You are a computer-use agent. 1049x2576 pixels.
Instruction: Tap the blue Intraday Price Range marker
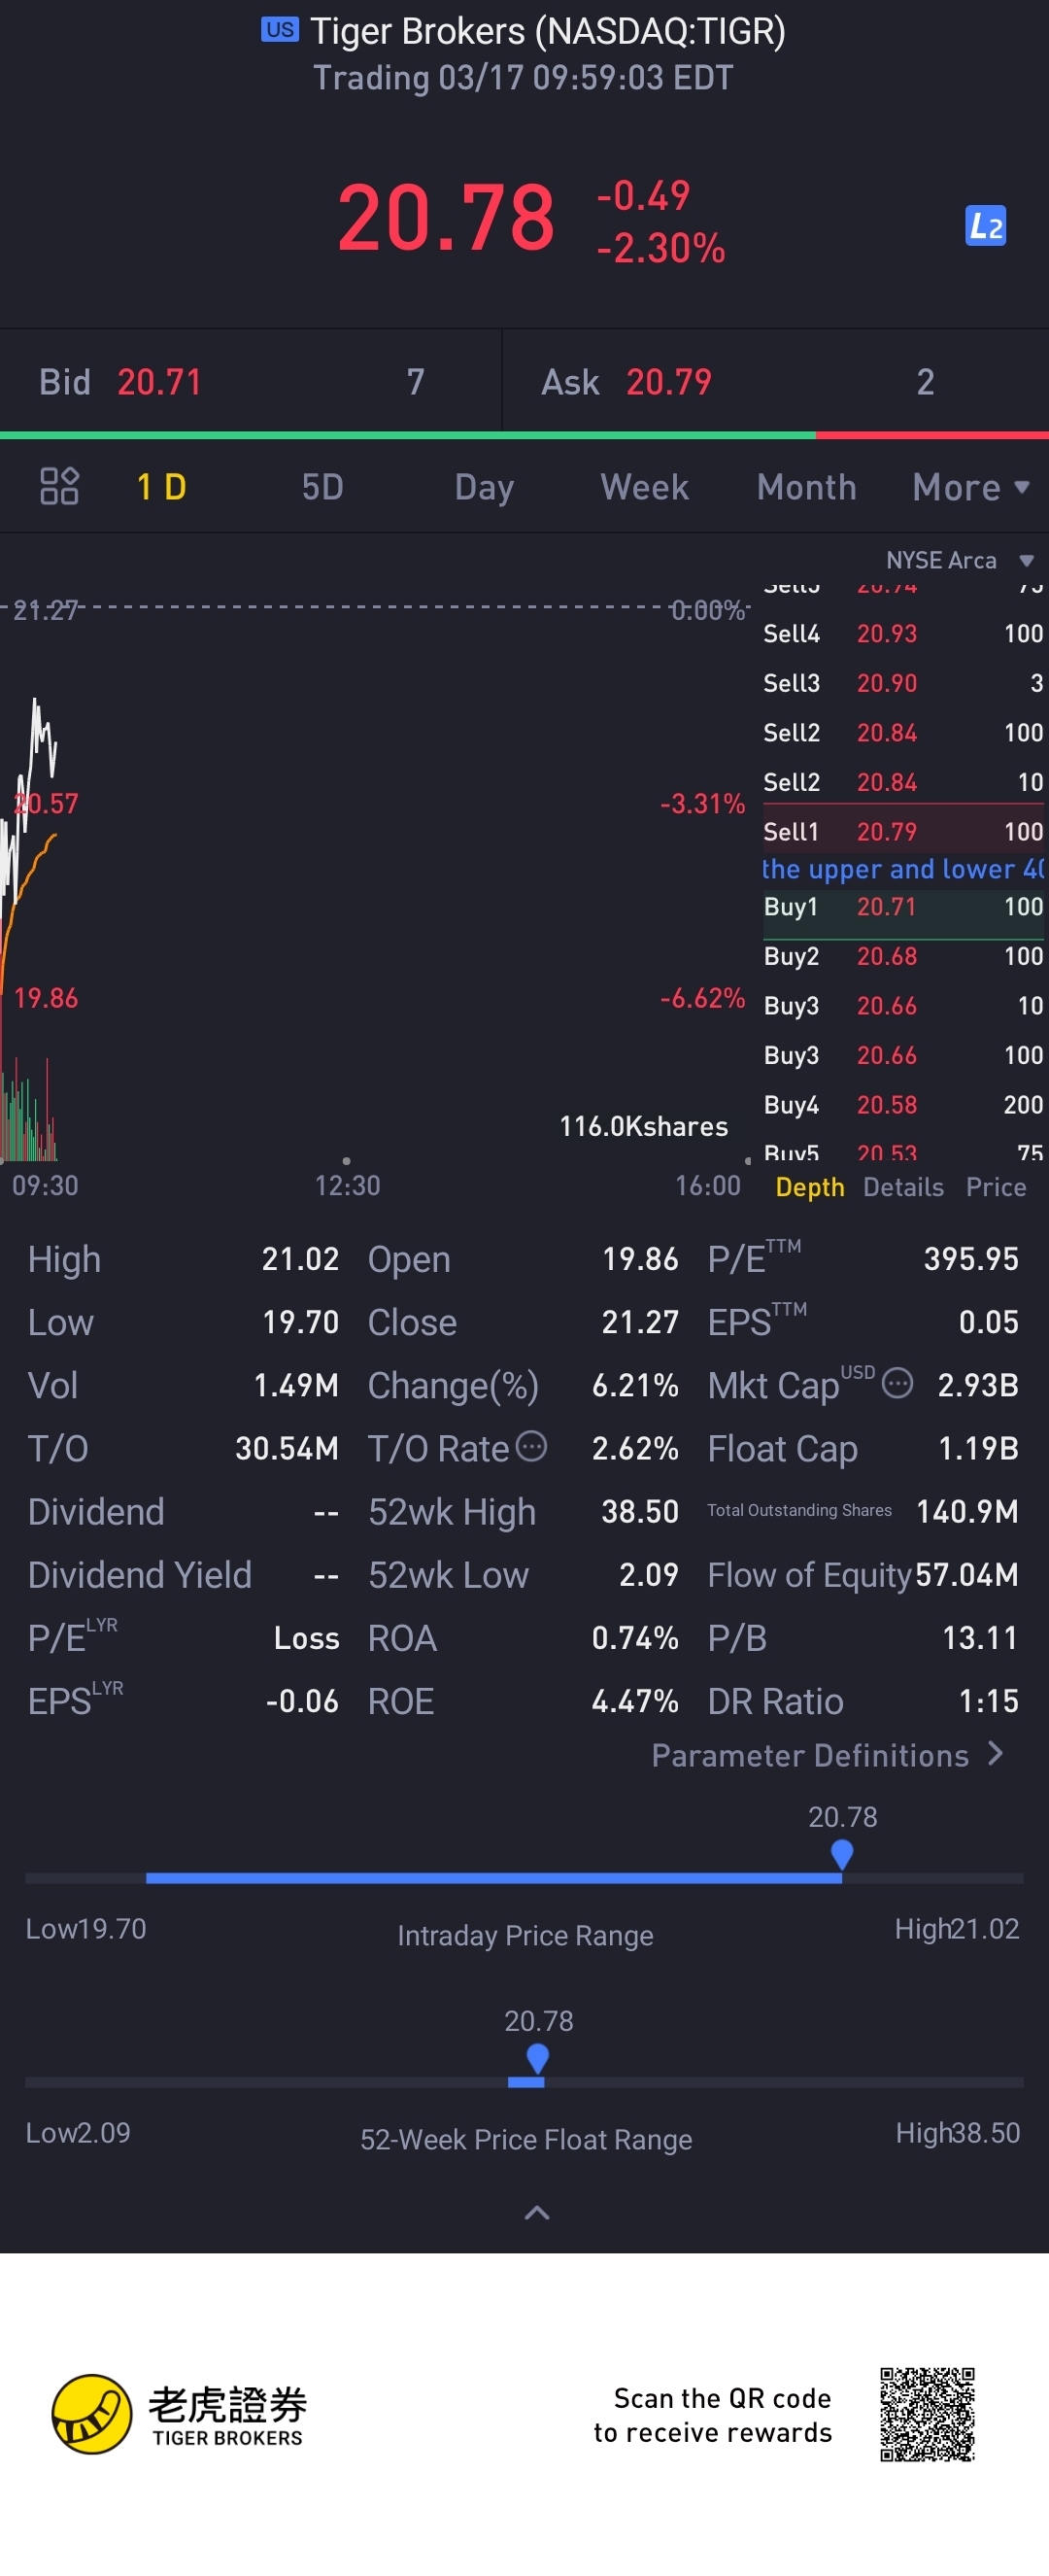[x=842, y=1855]
